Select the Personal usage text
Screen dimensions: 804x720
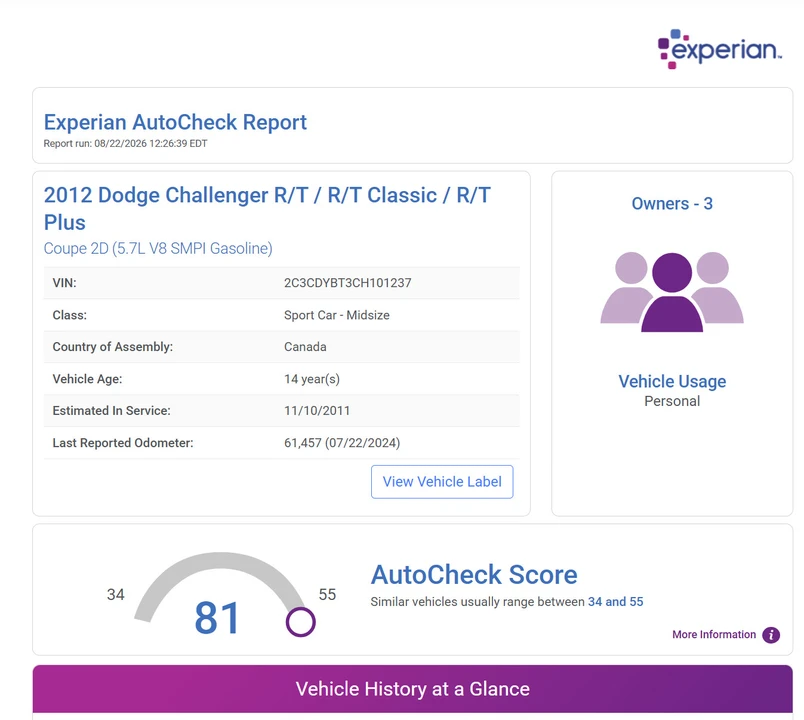click(672, 401)
